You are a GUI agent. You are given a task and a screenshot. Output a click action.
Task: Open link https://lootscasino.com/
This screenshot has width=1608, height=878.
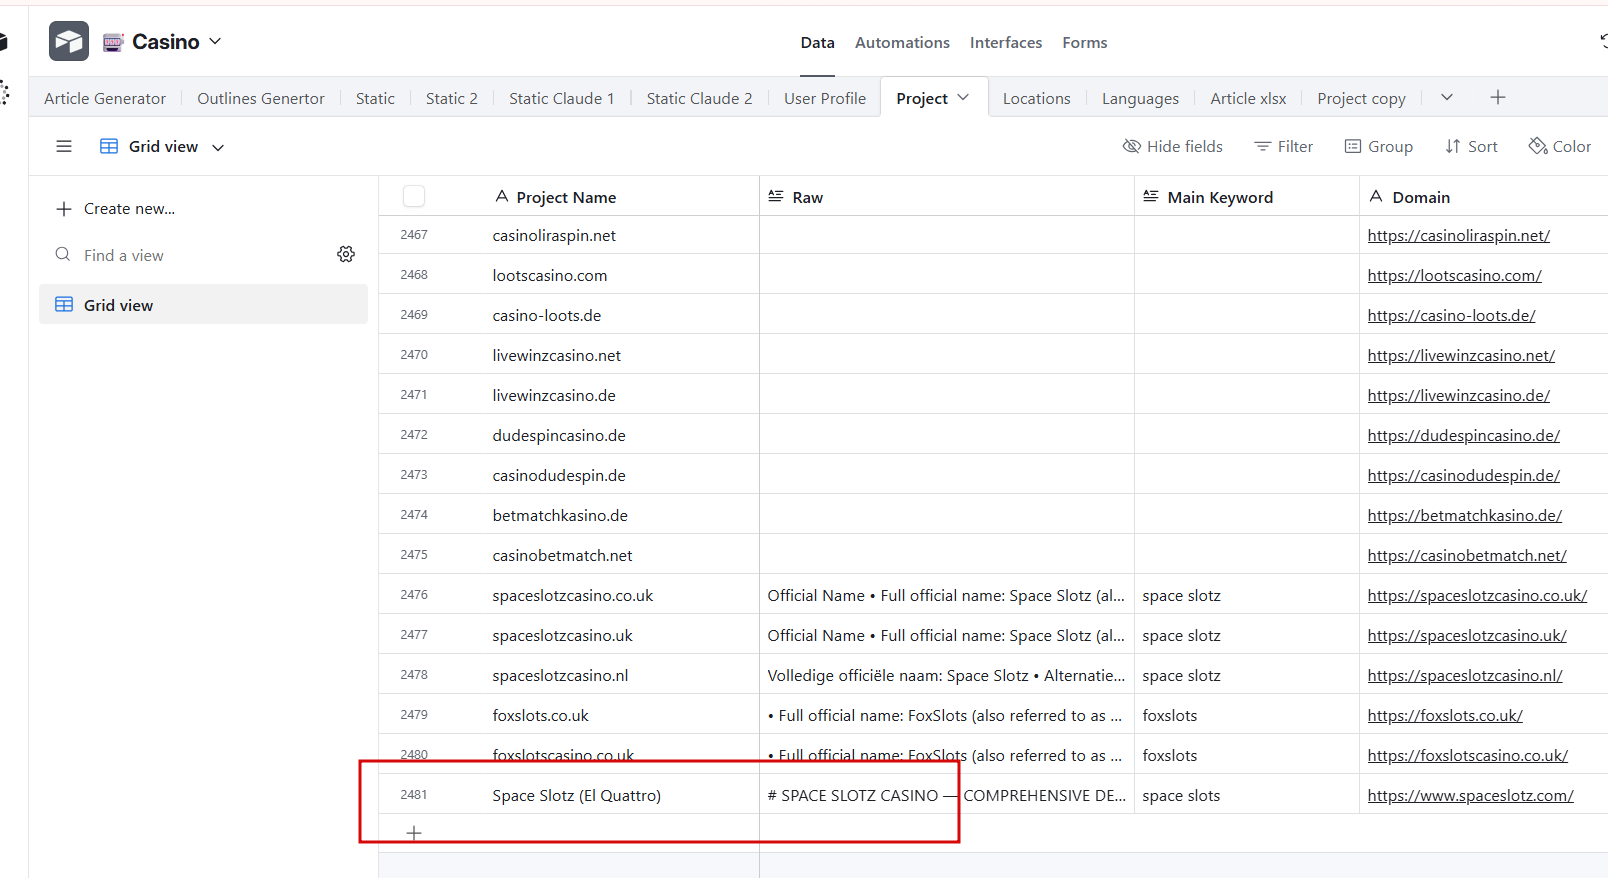(1455, 275)
